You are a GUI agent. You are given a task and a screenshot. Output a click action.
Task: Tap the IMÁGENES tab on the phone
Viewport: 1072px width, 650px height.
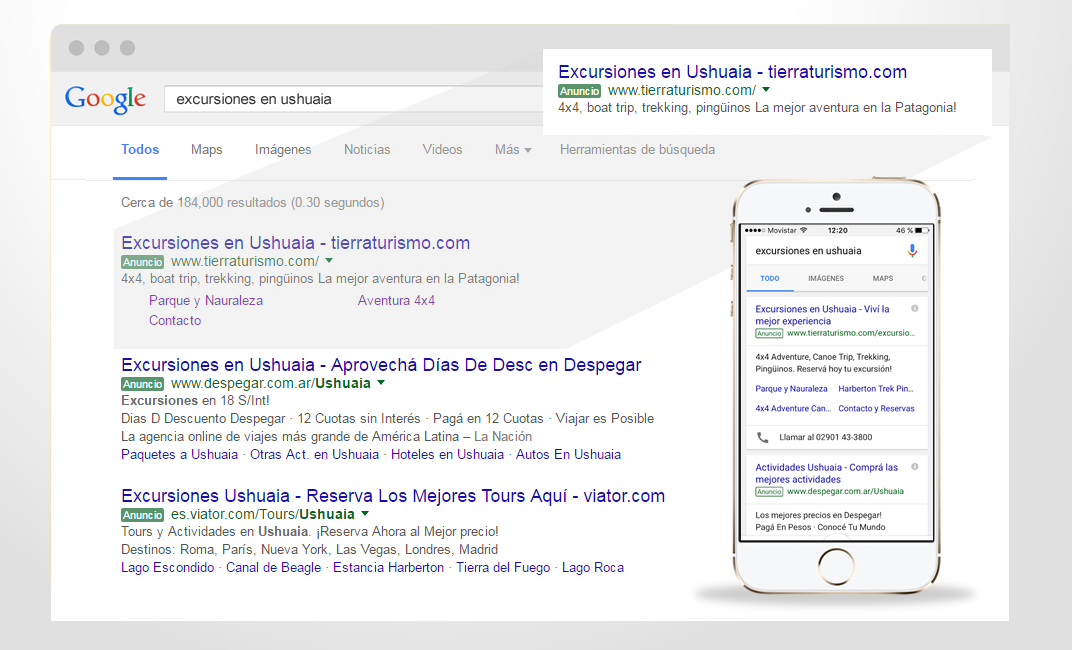point(826,279)
